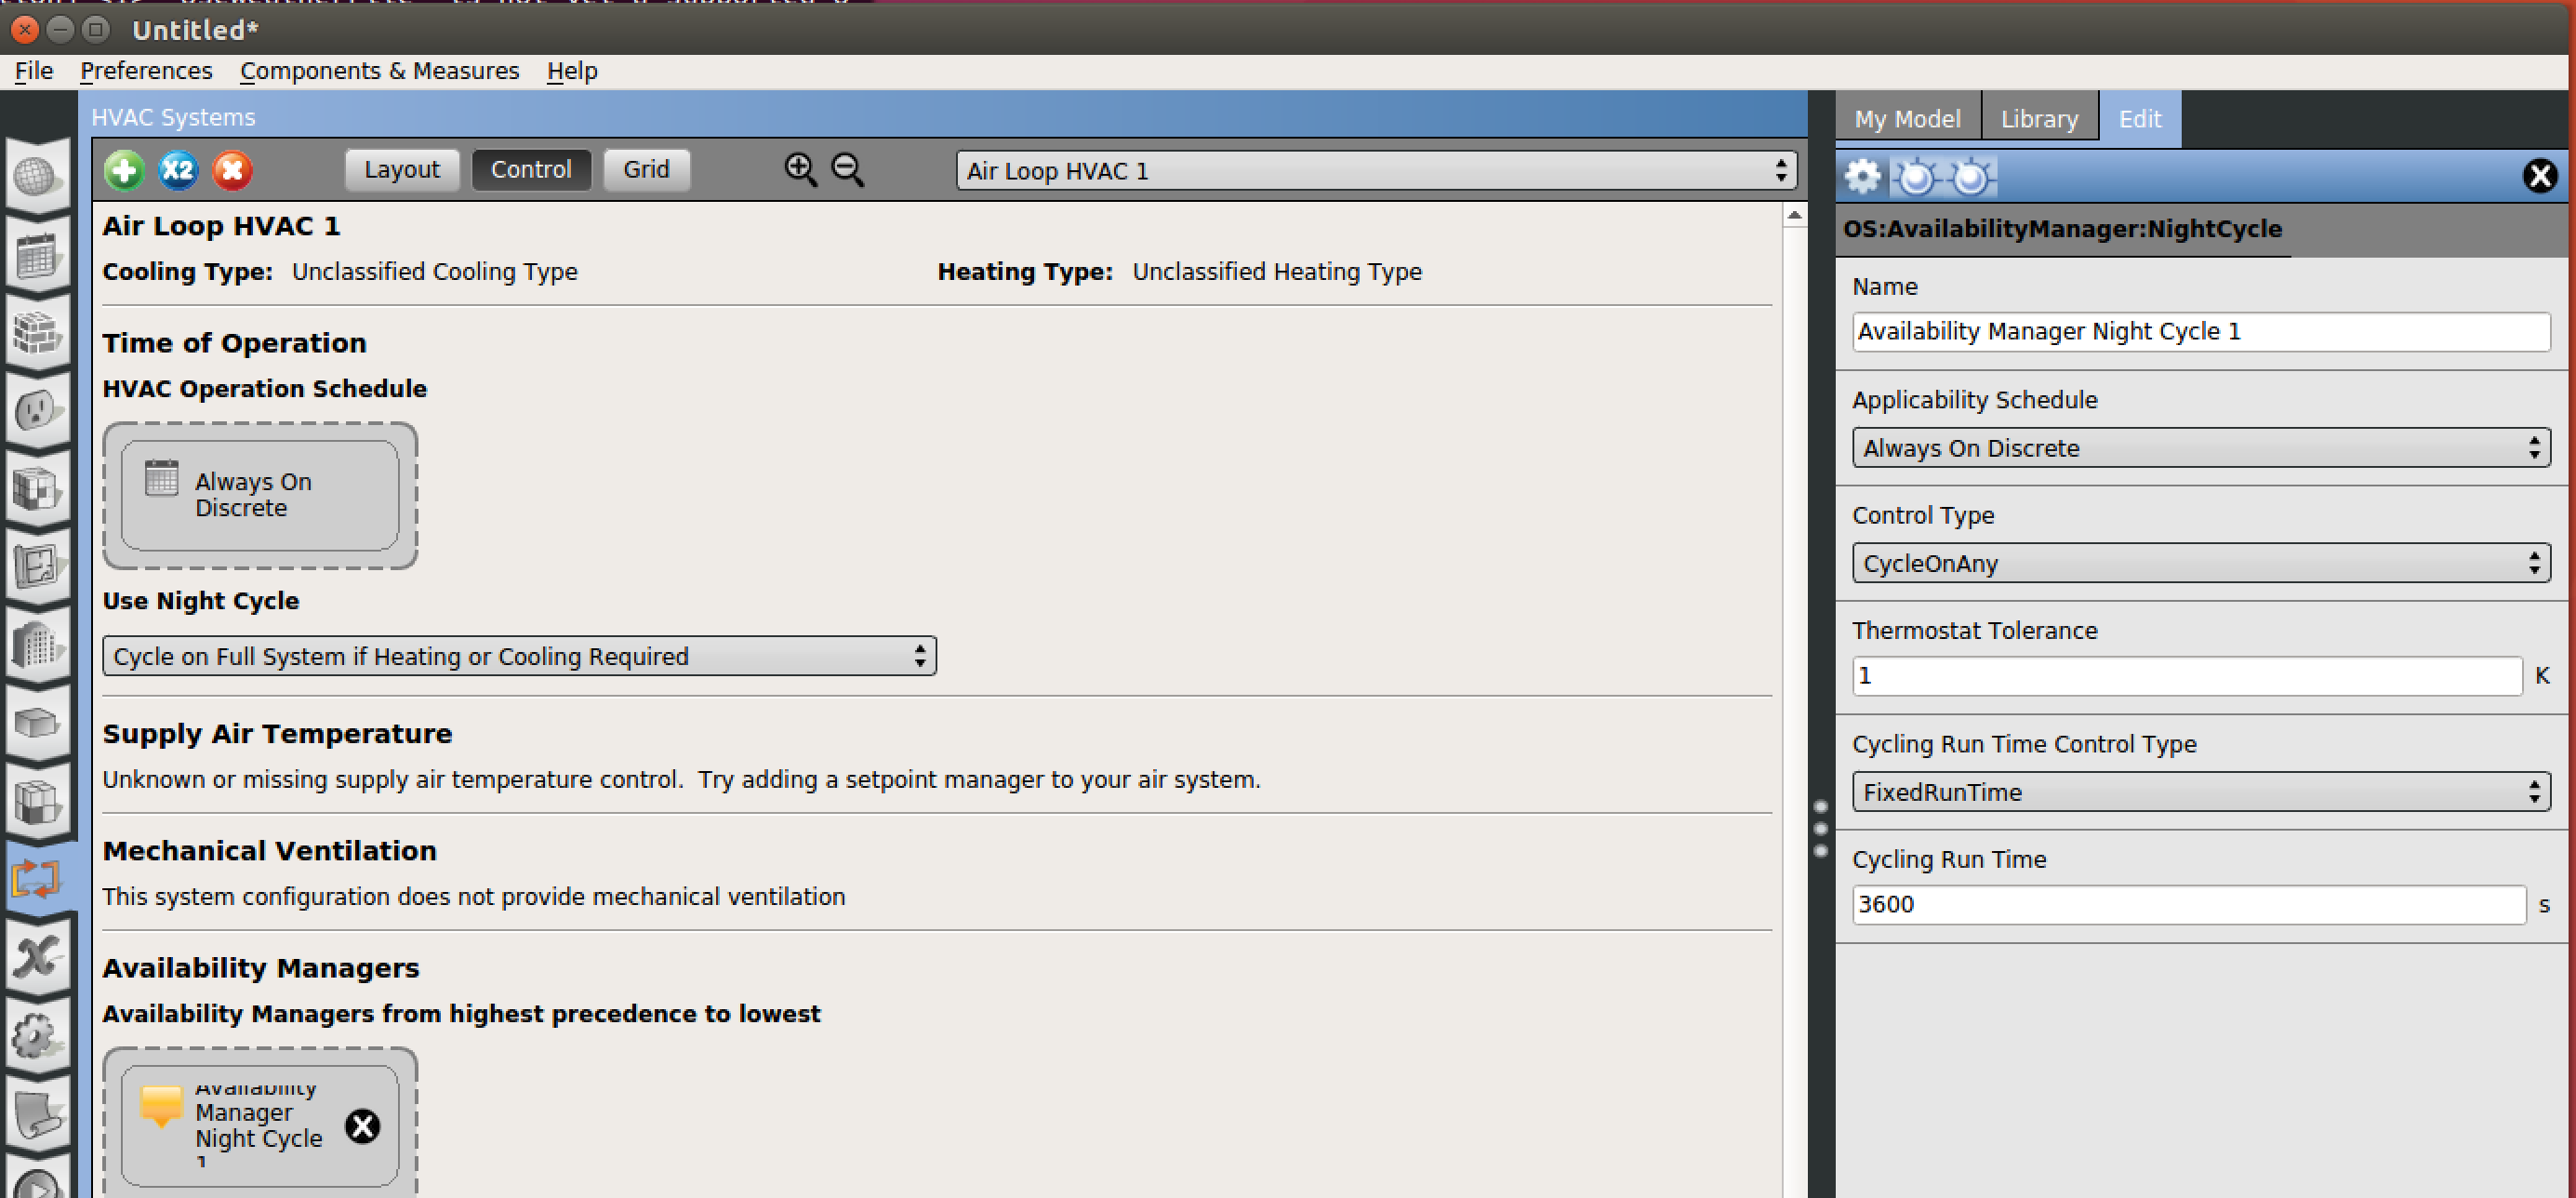The height and width of the screenshot is (1198, 2576).
Task: Open the Control Type CycleOnAny dropdown
Action: click(x=2200, y=562)
